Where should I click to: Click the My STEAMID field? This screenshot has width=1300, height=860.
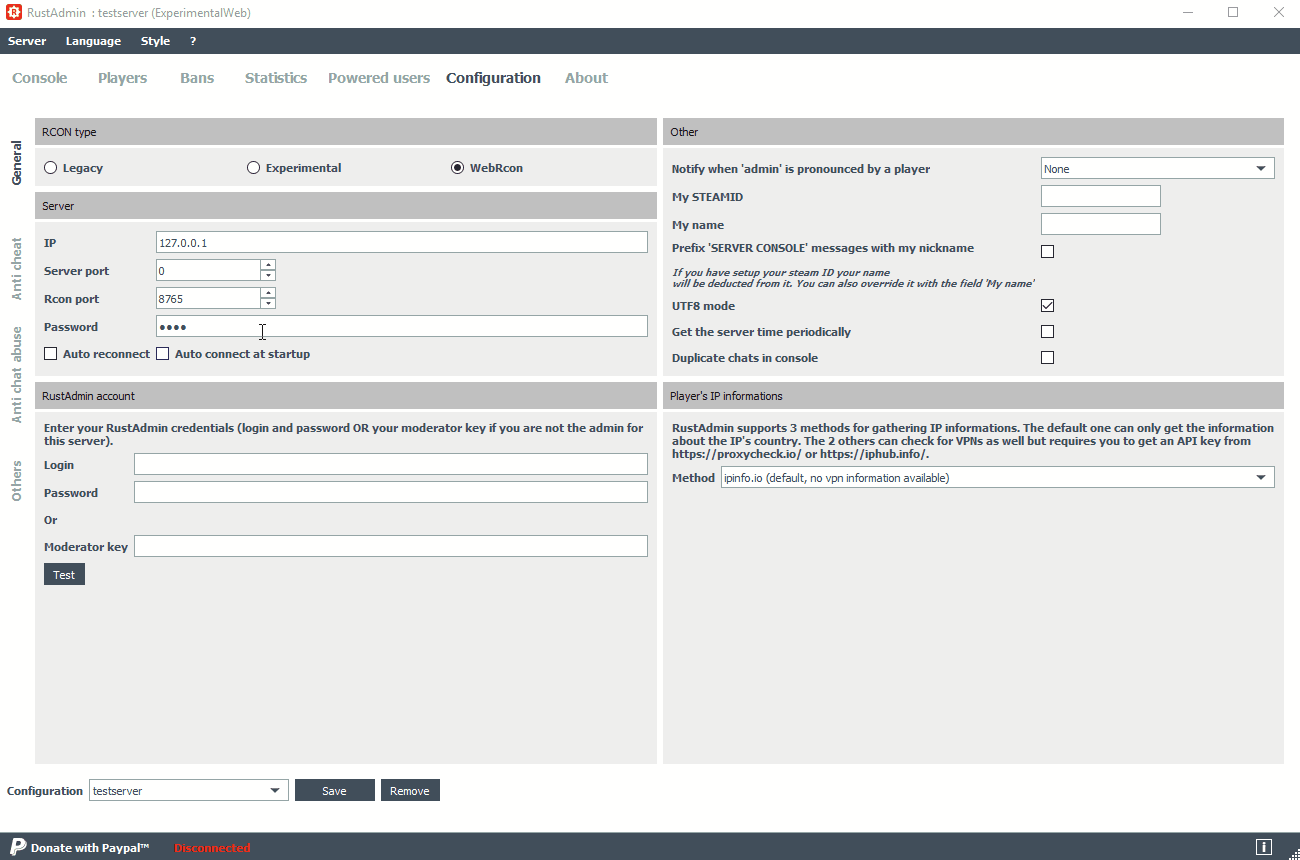click(1101, 196)
